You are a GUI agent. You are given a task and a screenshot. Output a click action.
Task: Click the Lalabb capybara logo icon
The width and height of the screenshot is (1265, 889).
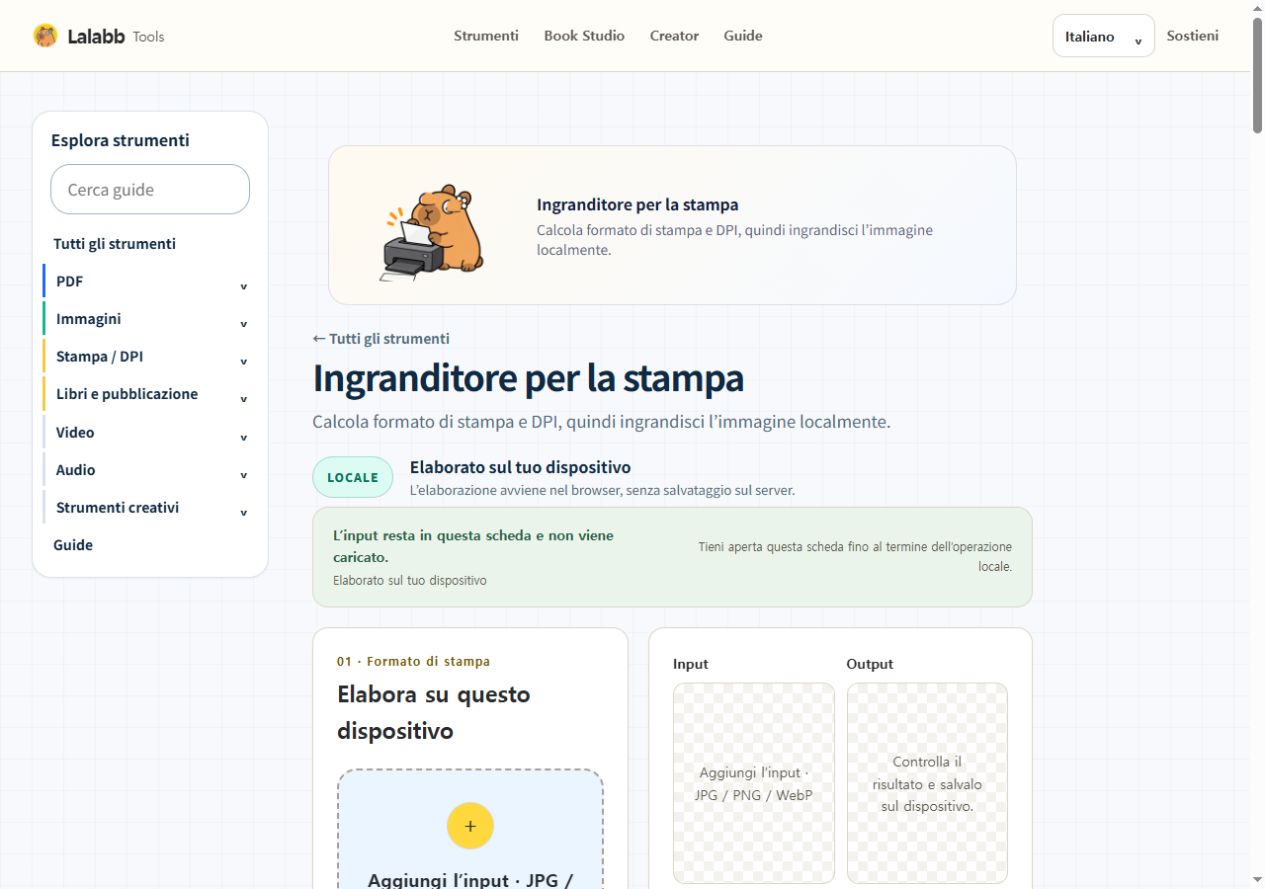(x=45, y=36)
